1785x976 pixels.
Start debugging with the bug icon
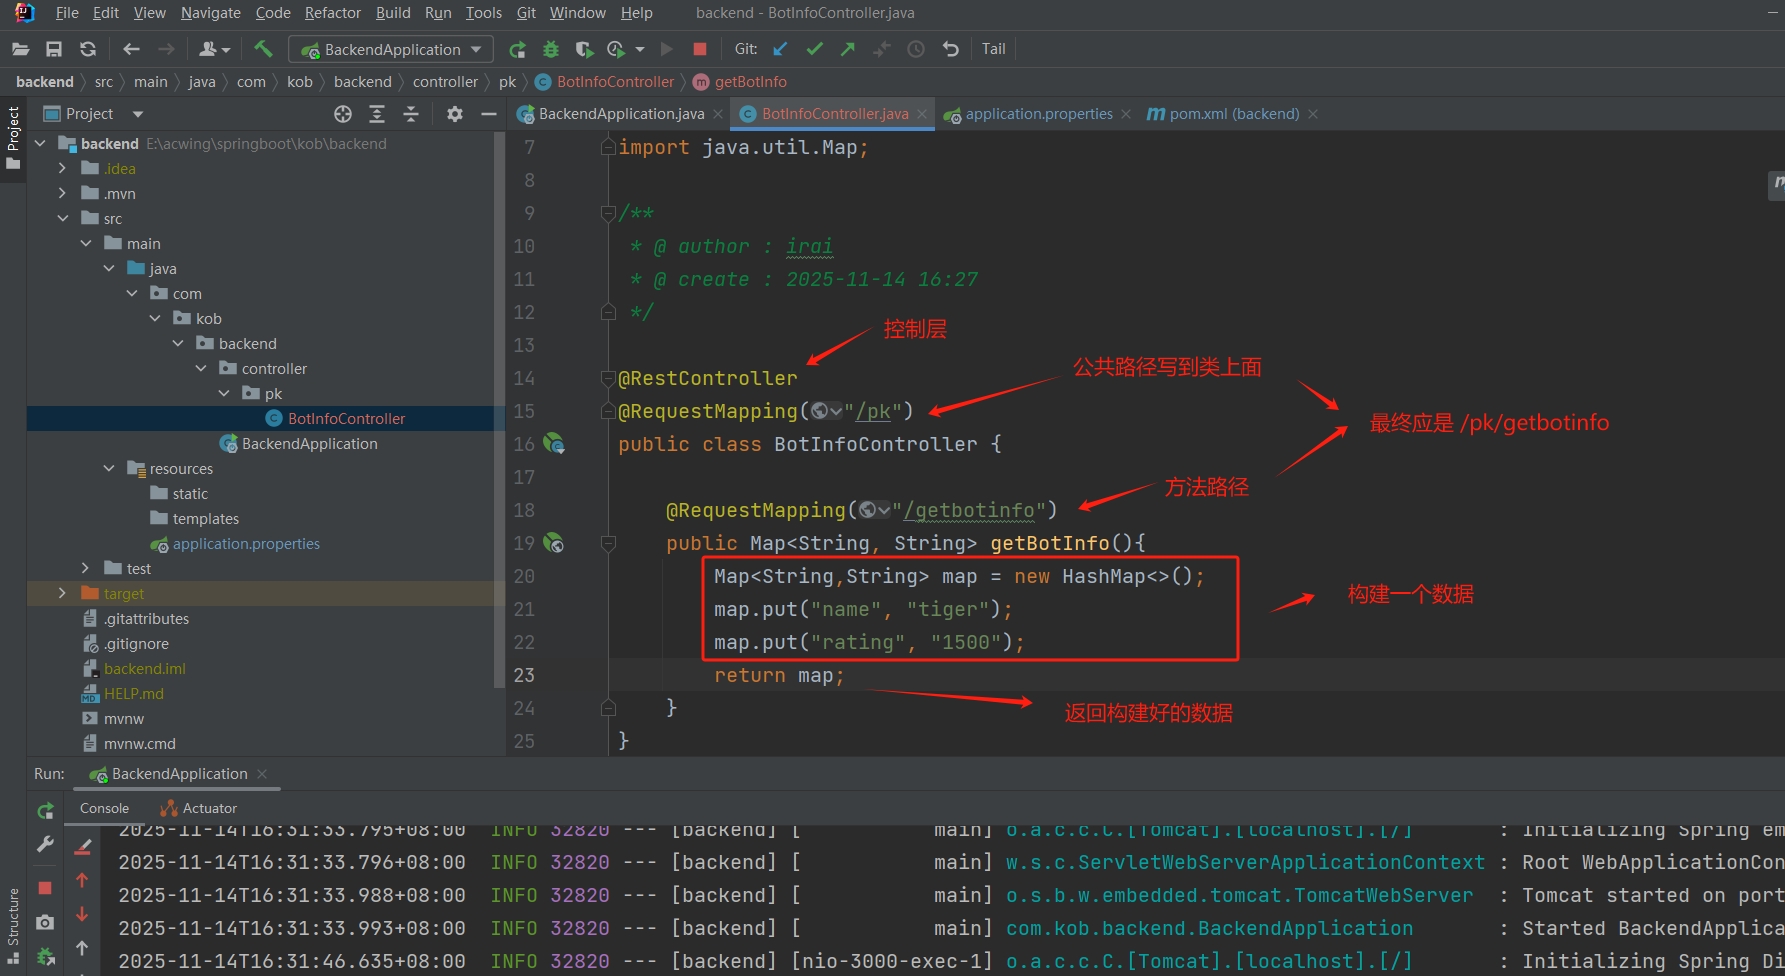550,49
